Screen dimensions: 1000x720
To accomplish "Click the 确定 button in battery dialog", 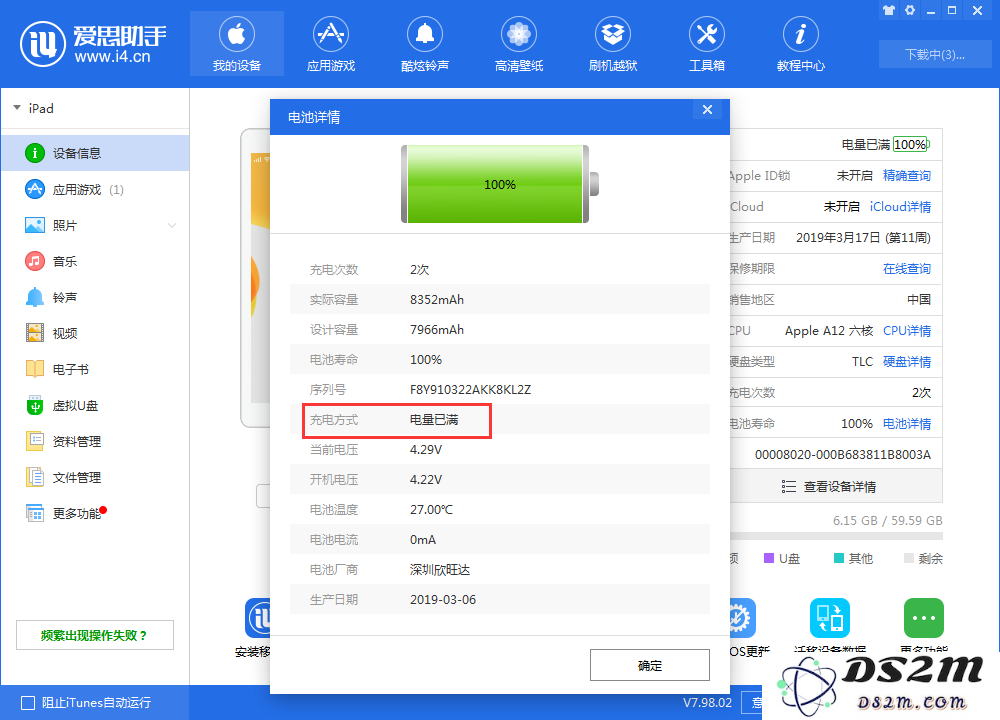I will (649, 665).
